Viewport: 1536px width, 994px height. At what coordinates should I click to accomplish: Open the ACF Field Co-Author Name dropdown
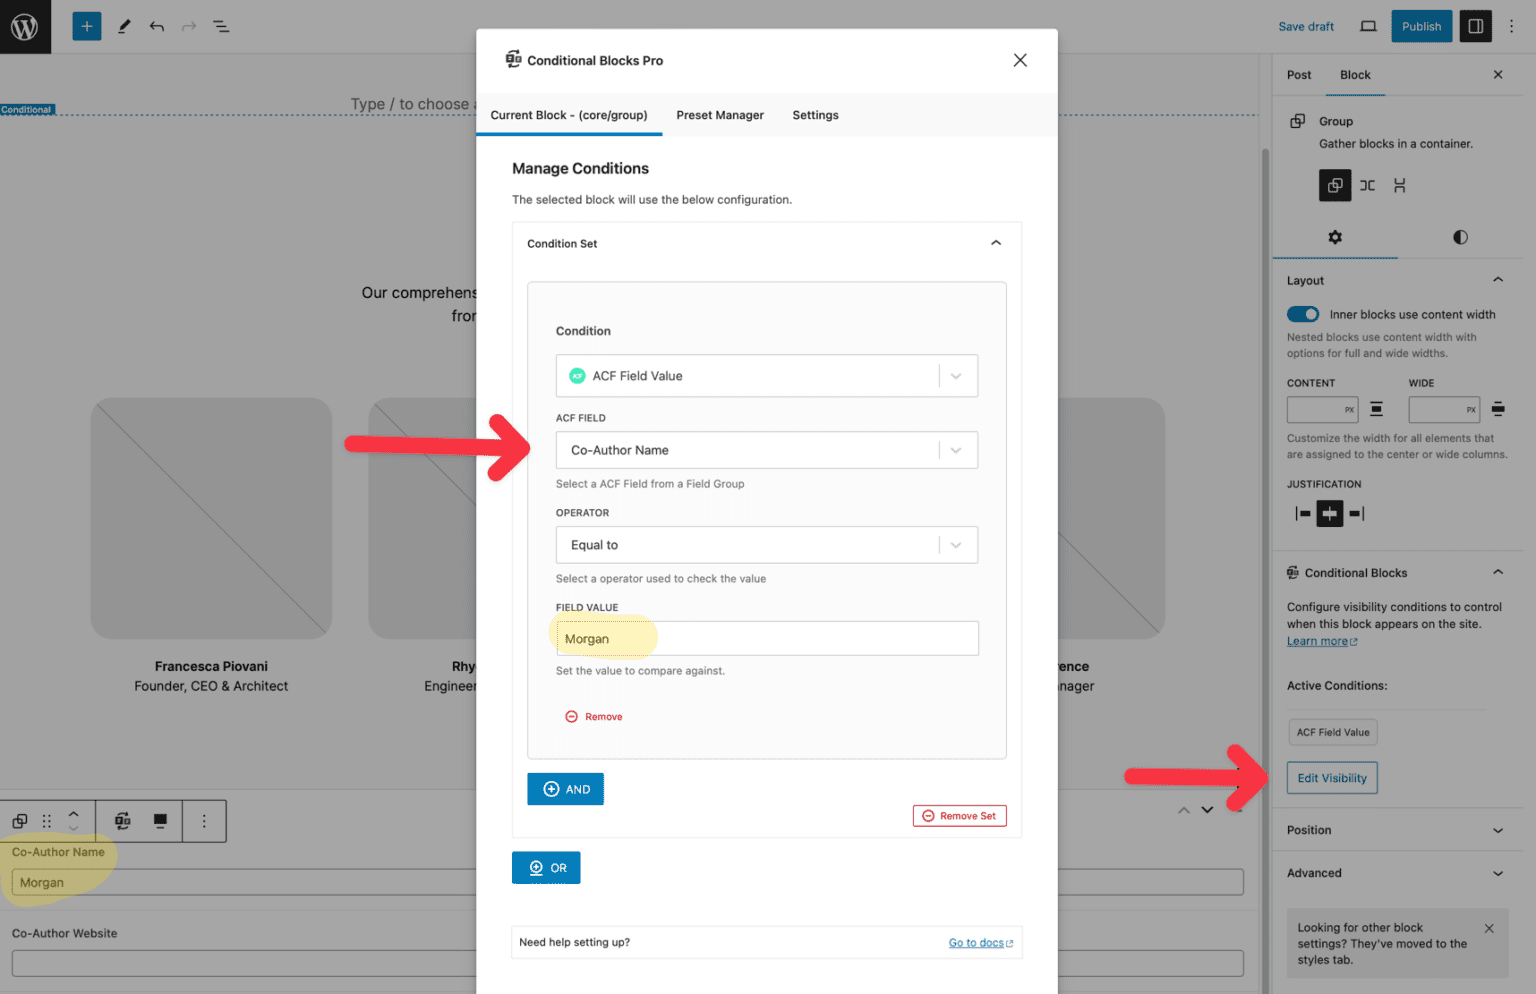click(767, 450)
